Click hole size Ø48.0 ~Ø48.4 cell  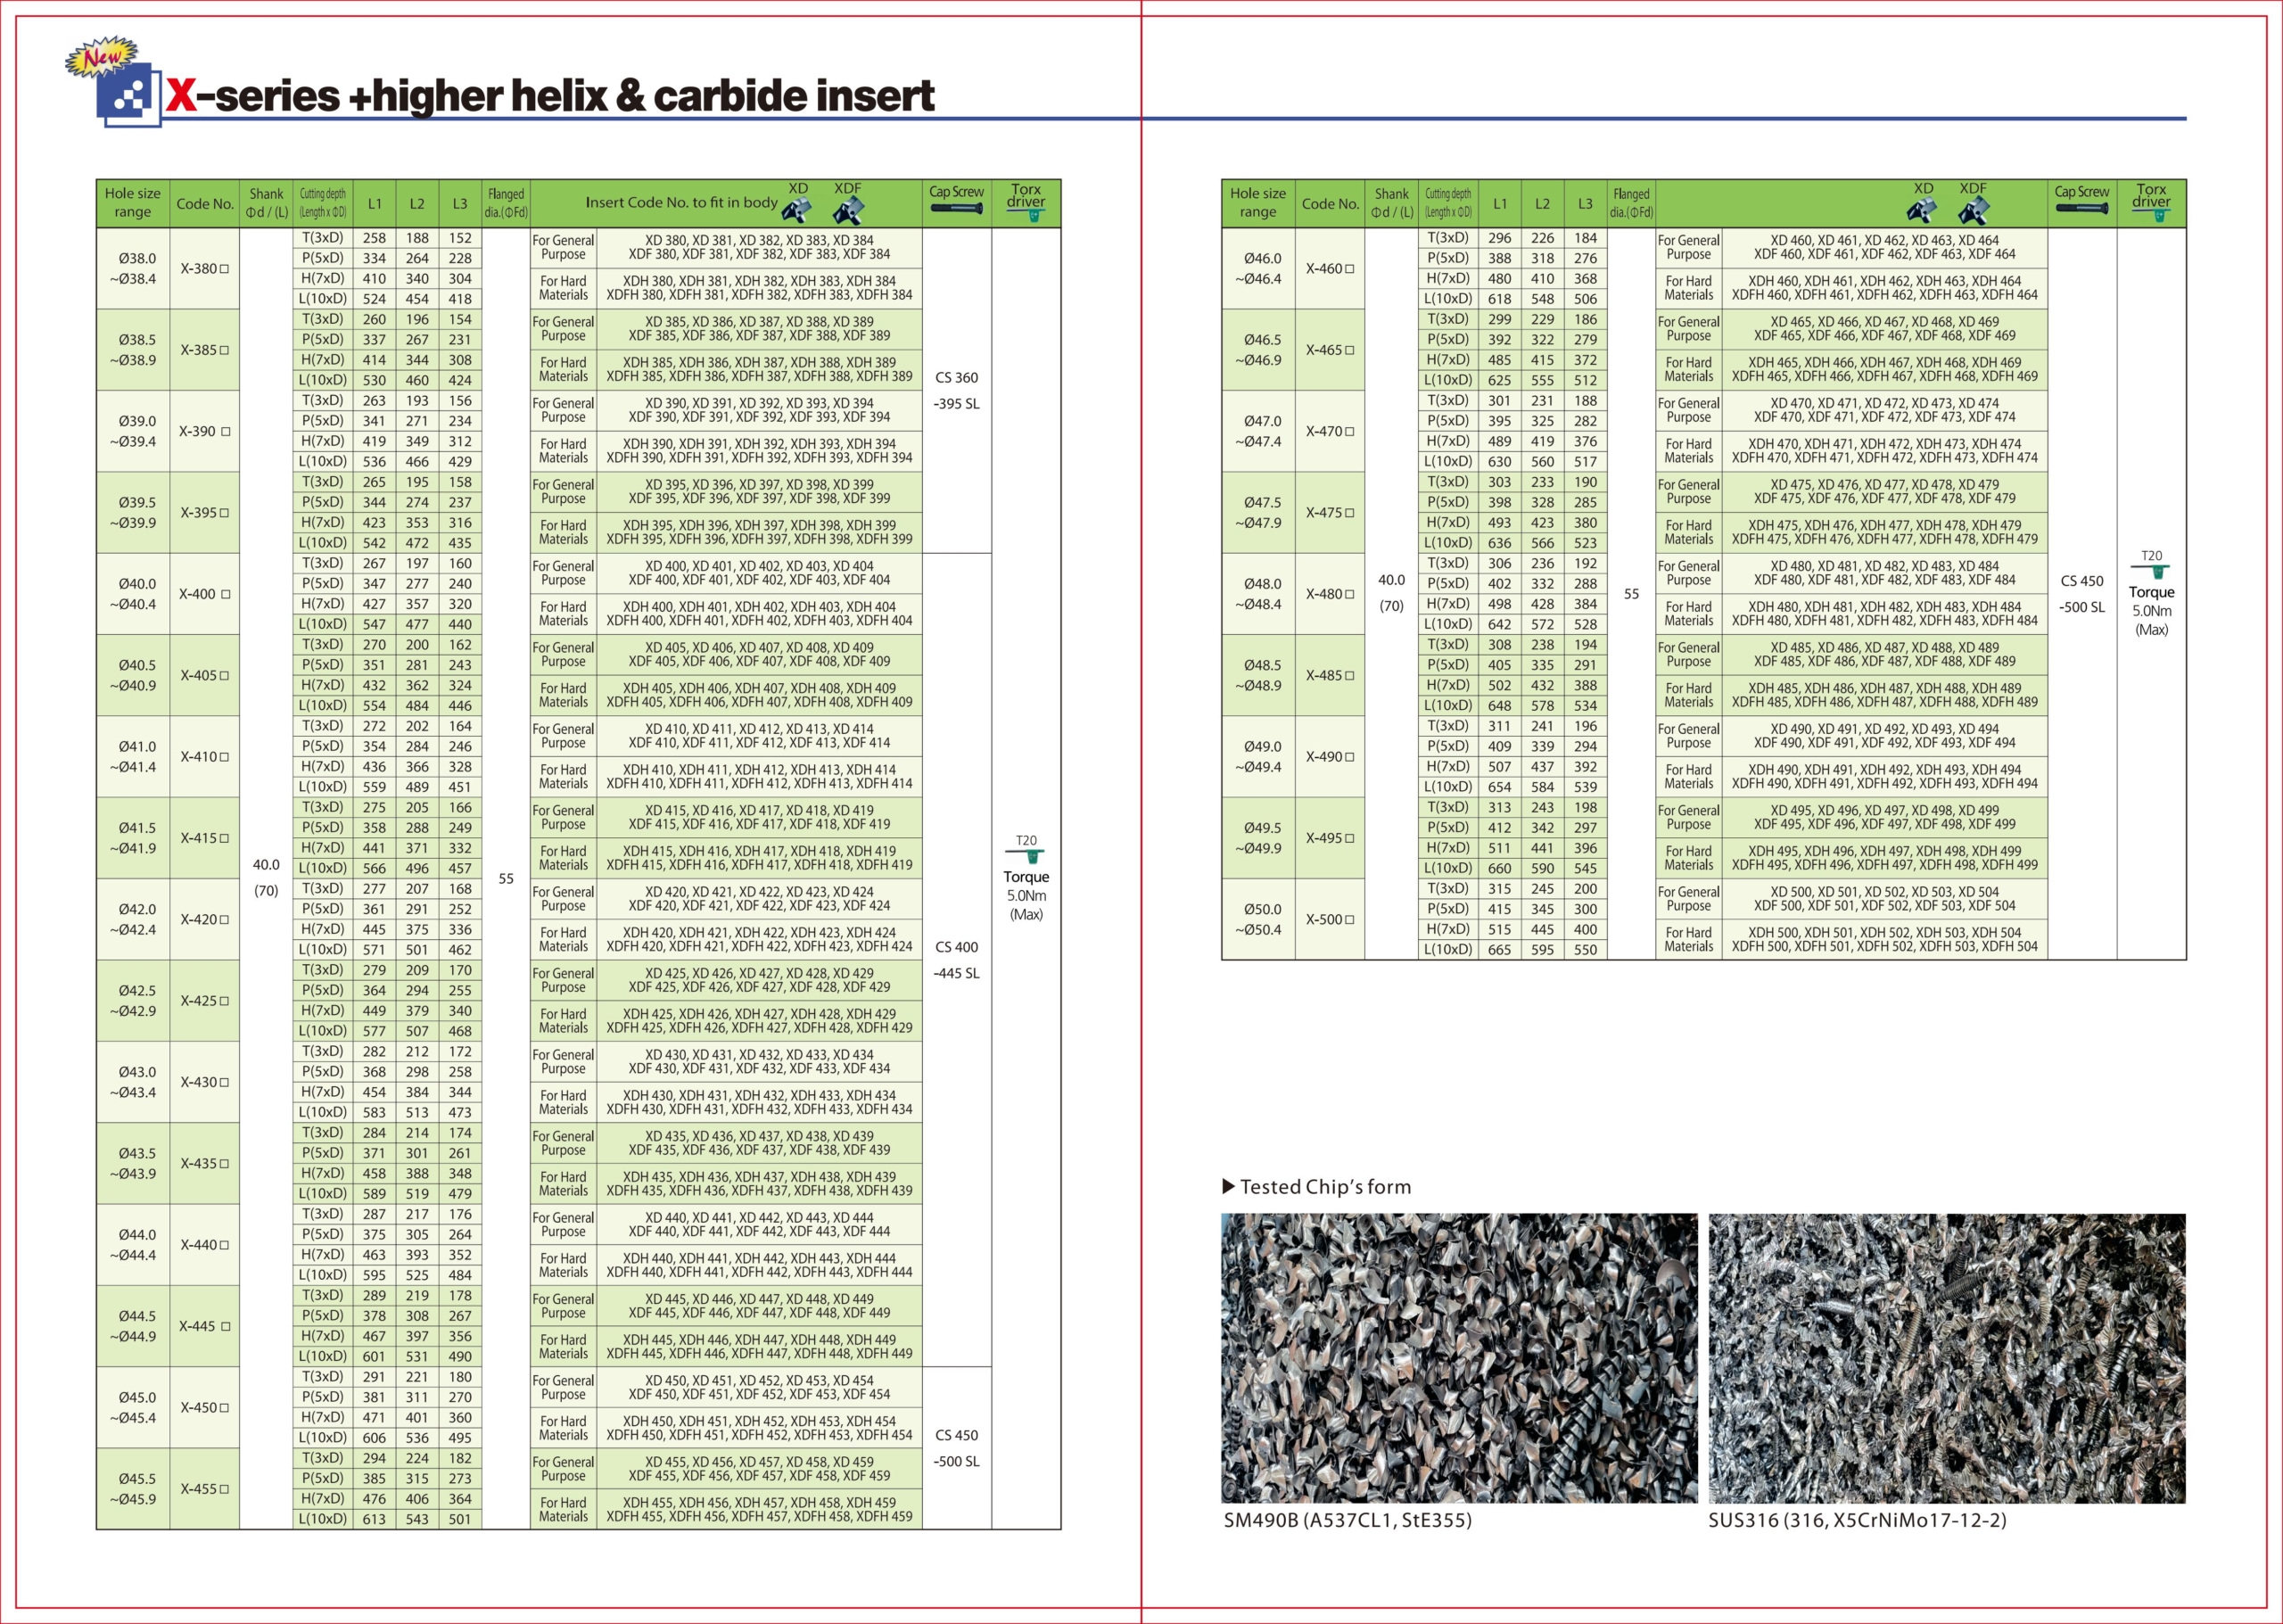pos(1258,594)
